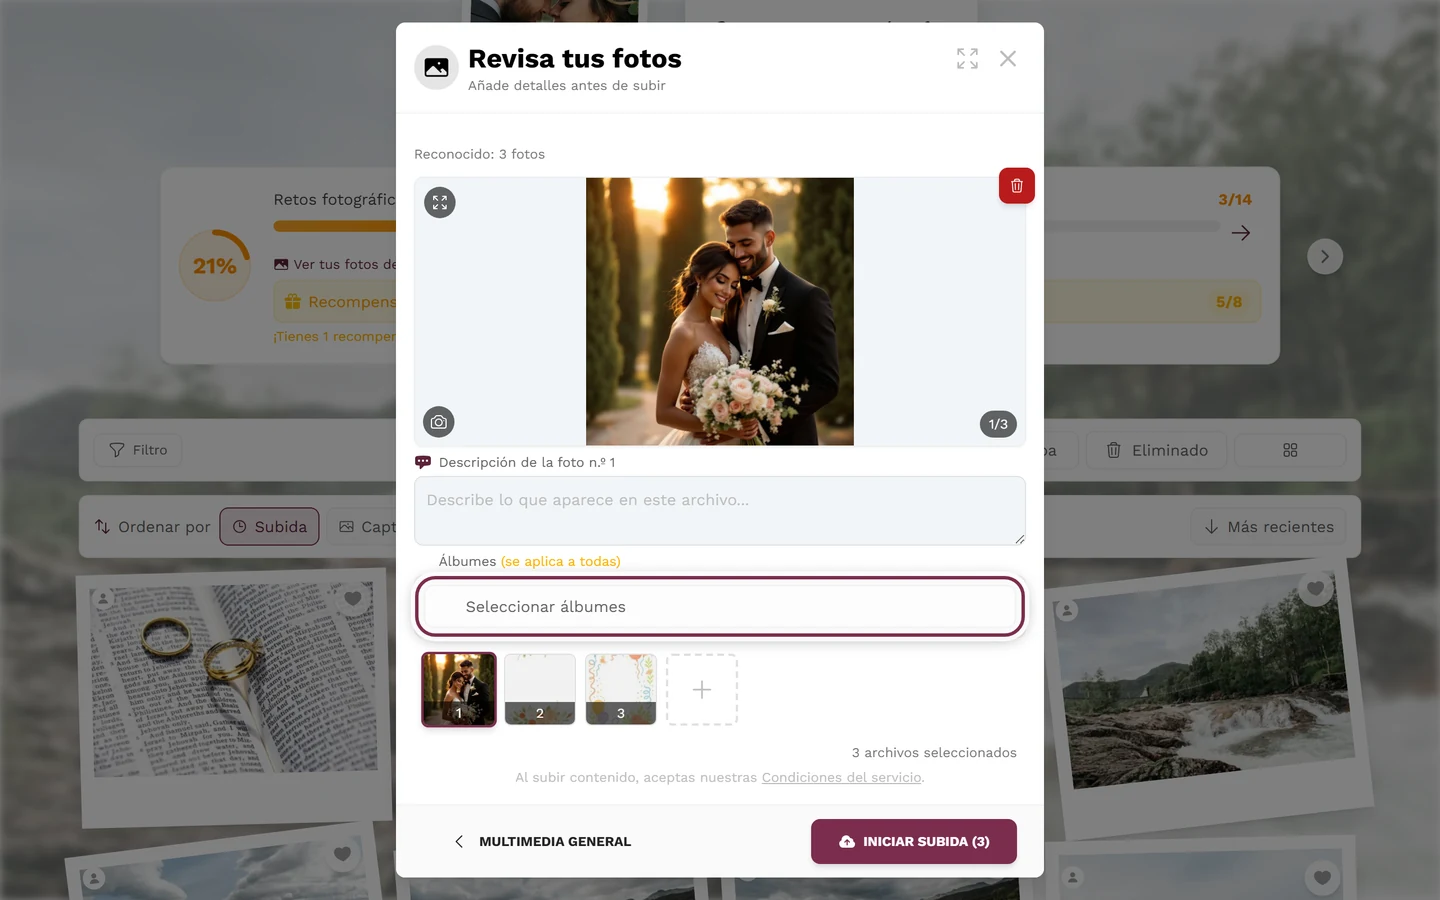
Task: Click next arrow on challenges carousel
Action: click(1325, 257)
